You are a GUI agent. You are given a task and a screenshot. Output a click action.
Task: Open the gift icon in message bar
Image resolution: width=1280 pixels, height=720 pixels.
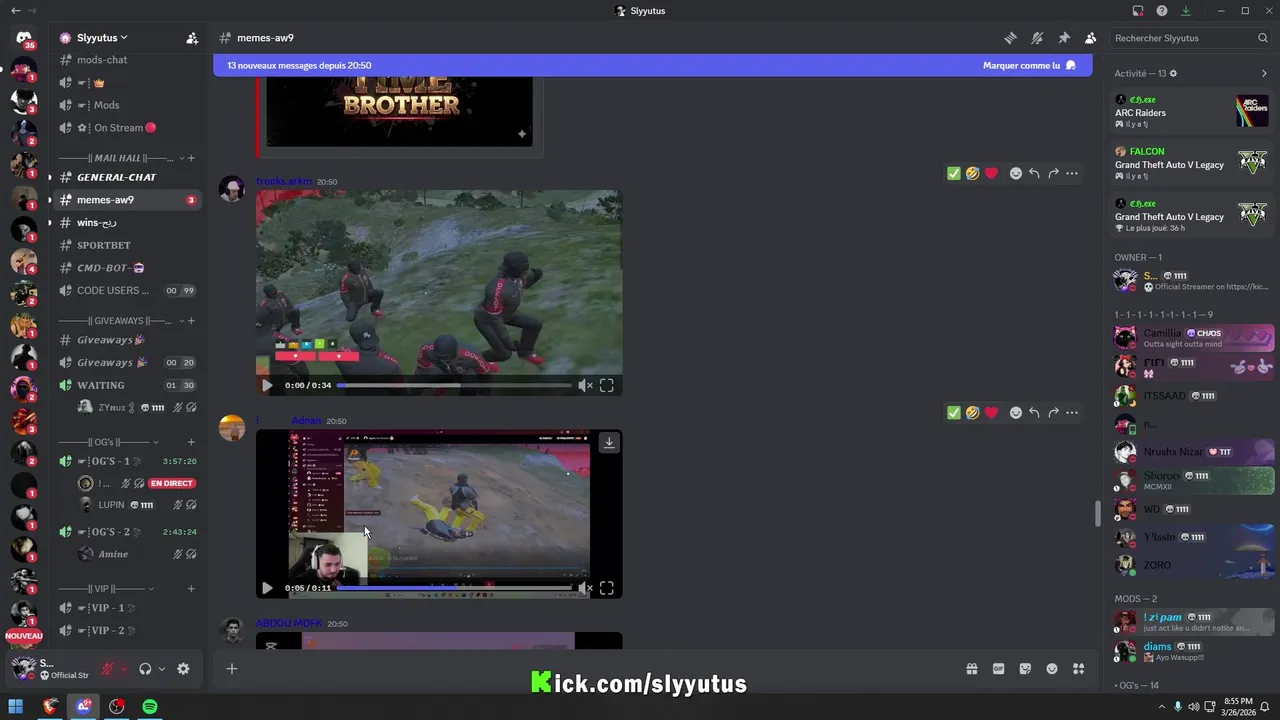pyautogui.click(x=971, y=669)
